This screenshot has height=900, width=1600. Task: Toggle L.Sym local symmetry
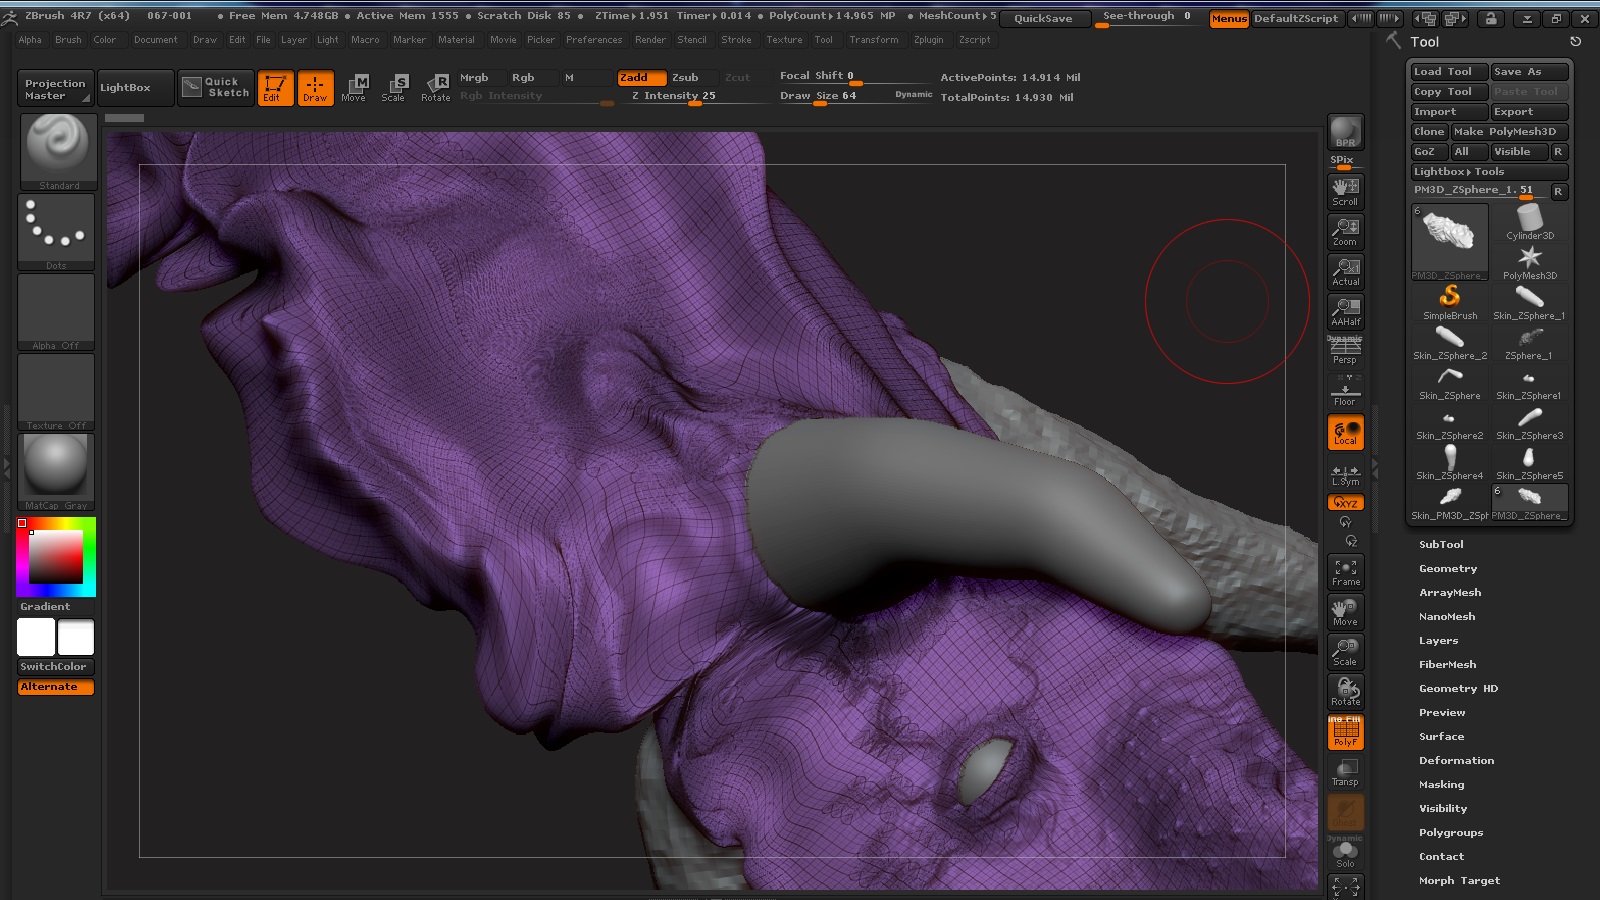pyautogui.click(x=1345, y=474)
